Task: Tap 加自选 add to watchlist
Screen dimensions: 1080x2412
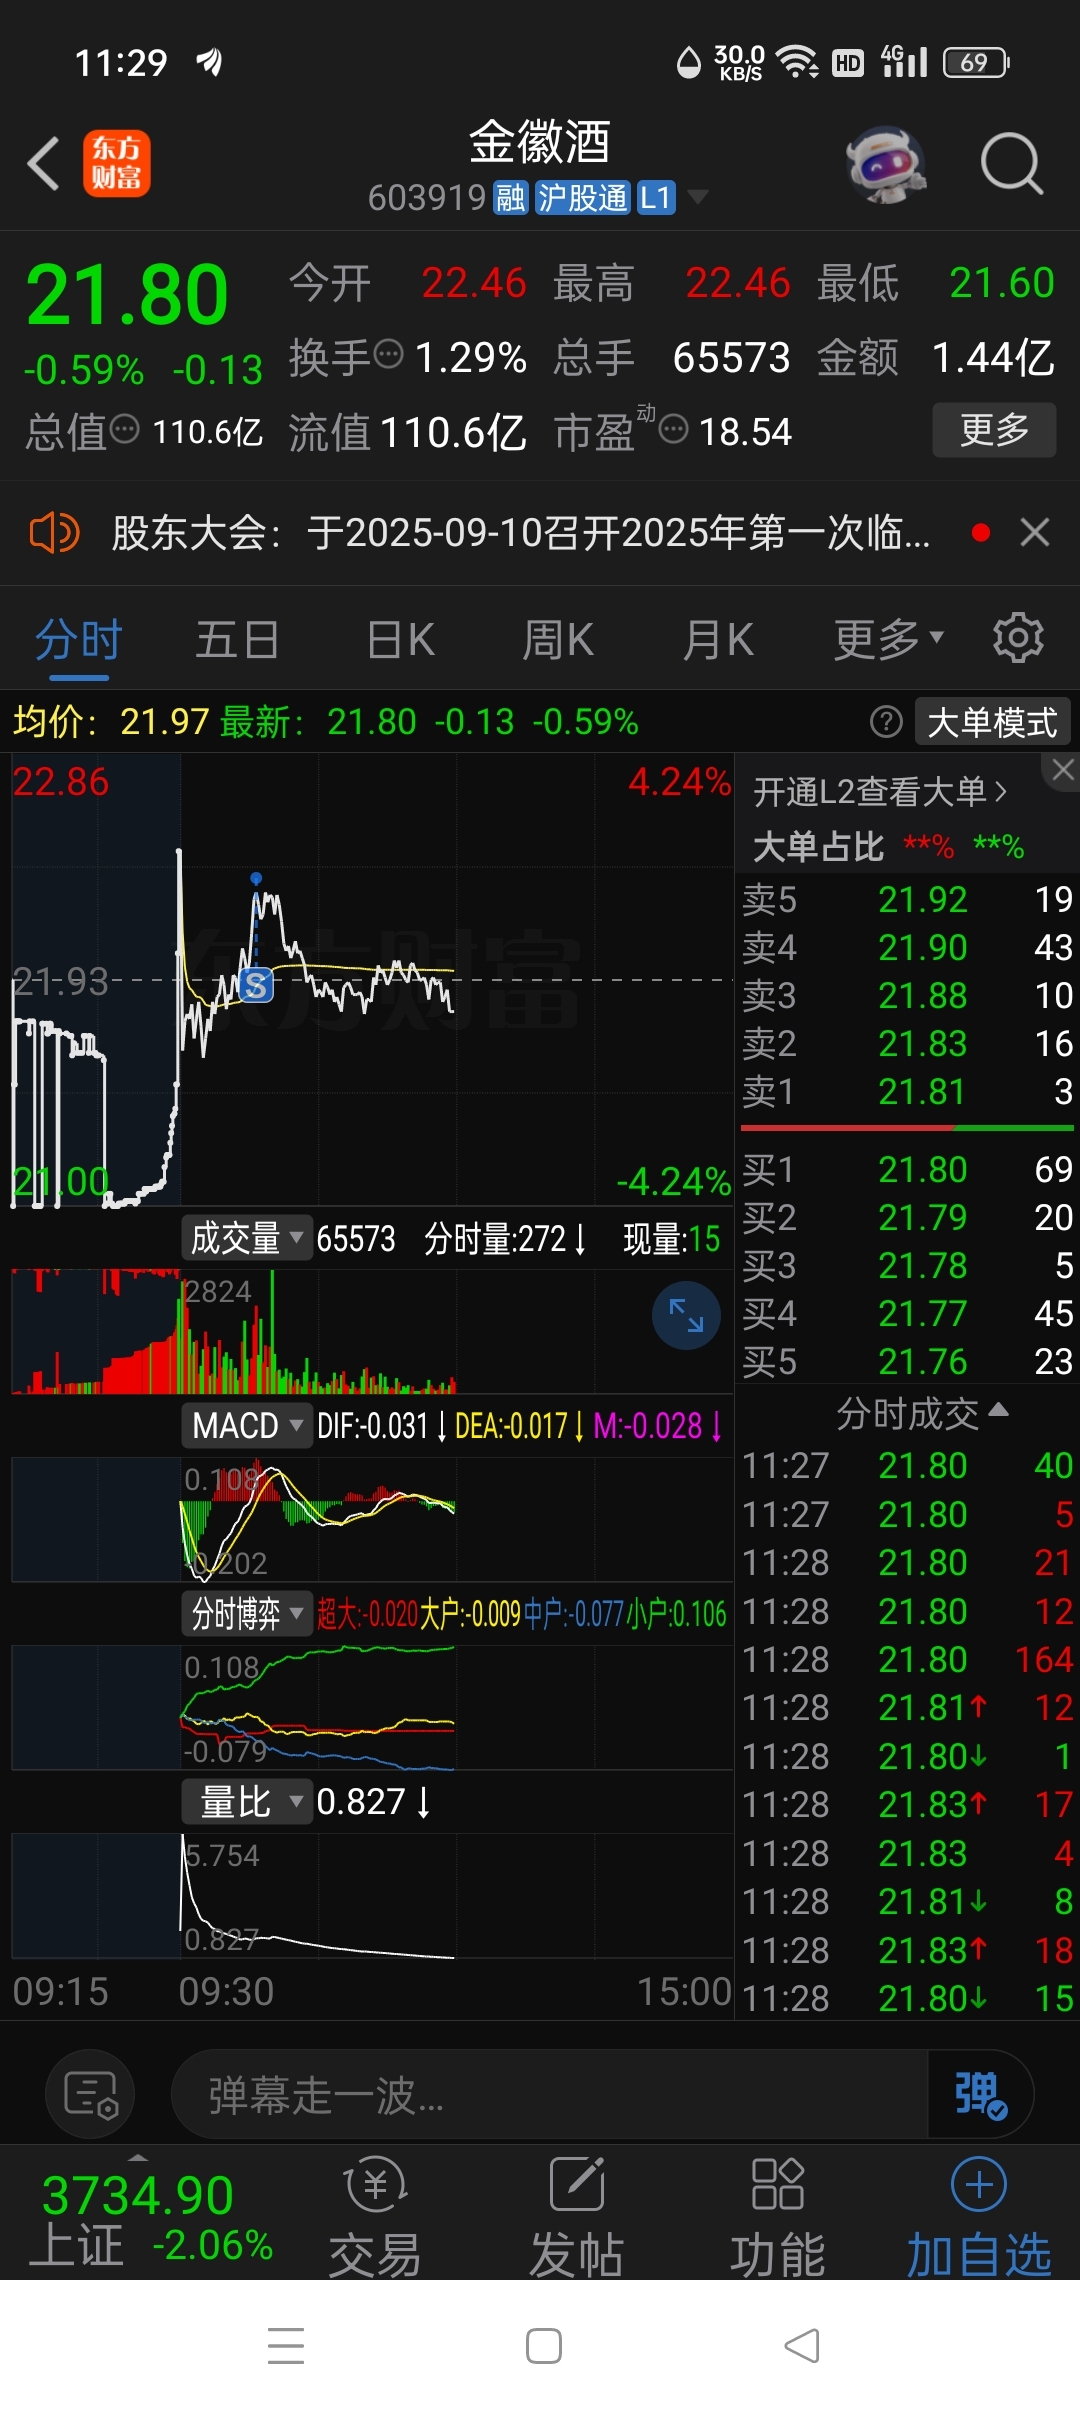Action: click(x=979, y=2217)
